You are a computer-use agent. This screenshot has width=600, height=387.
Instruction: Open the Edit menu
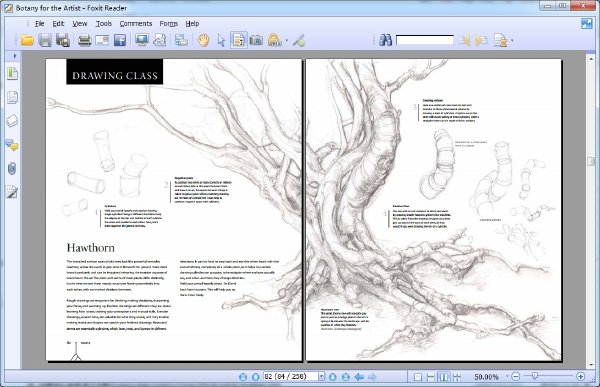pyautogui.click(x=58, y=24)
